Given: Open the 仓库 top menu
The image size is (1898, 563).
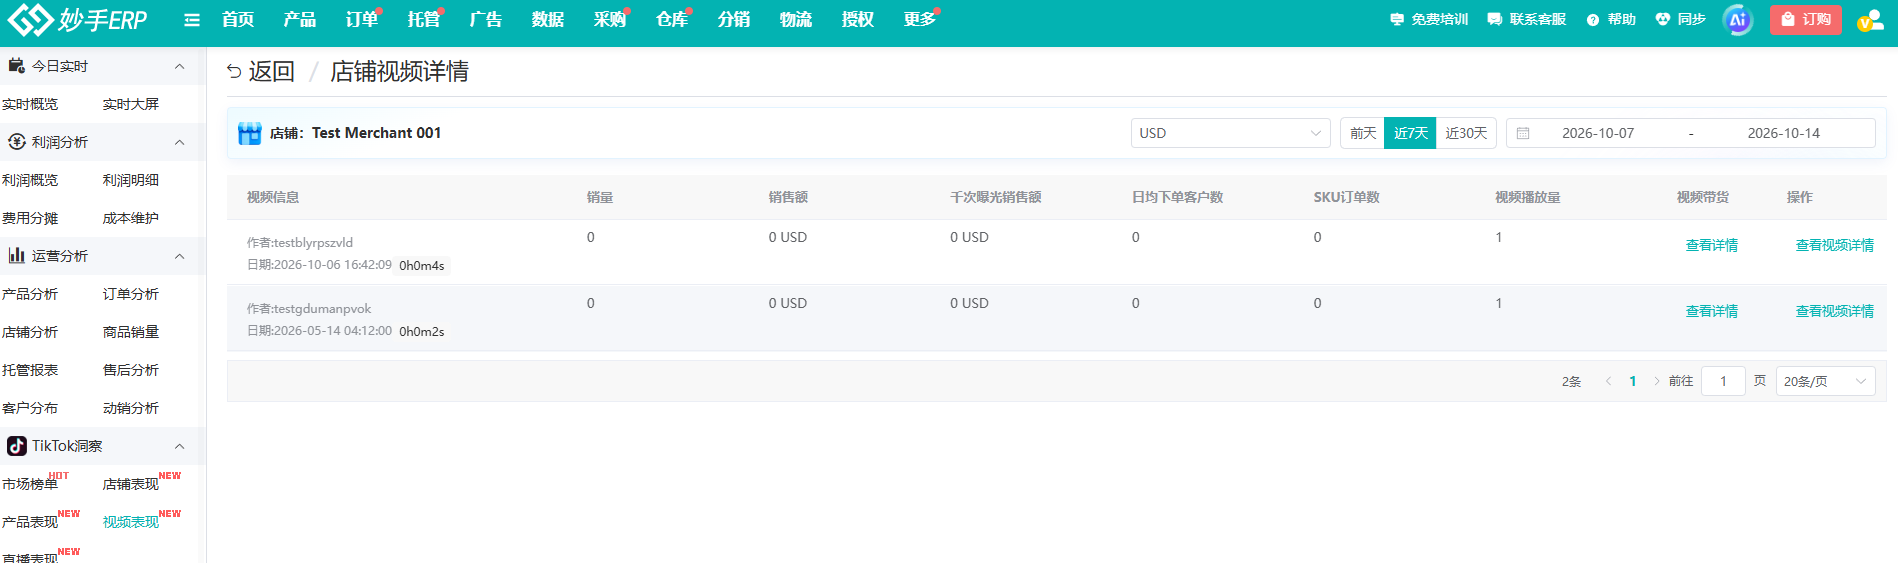Looking at the screenshot, I should coord(672,20).
